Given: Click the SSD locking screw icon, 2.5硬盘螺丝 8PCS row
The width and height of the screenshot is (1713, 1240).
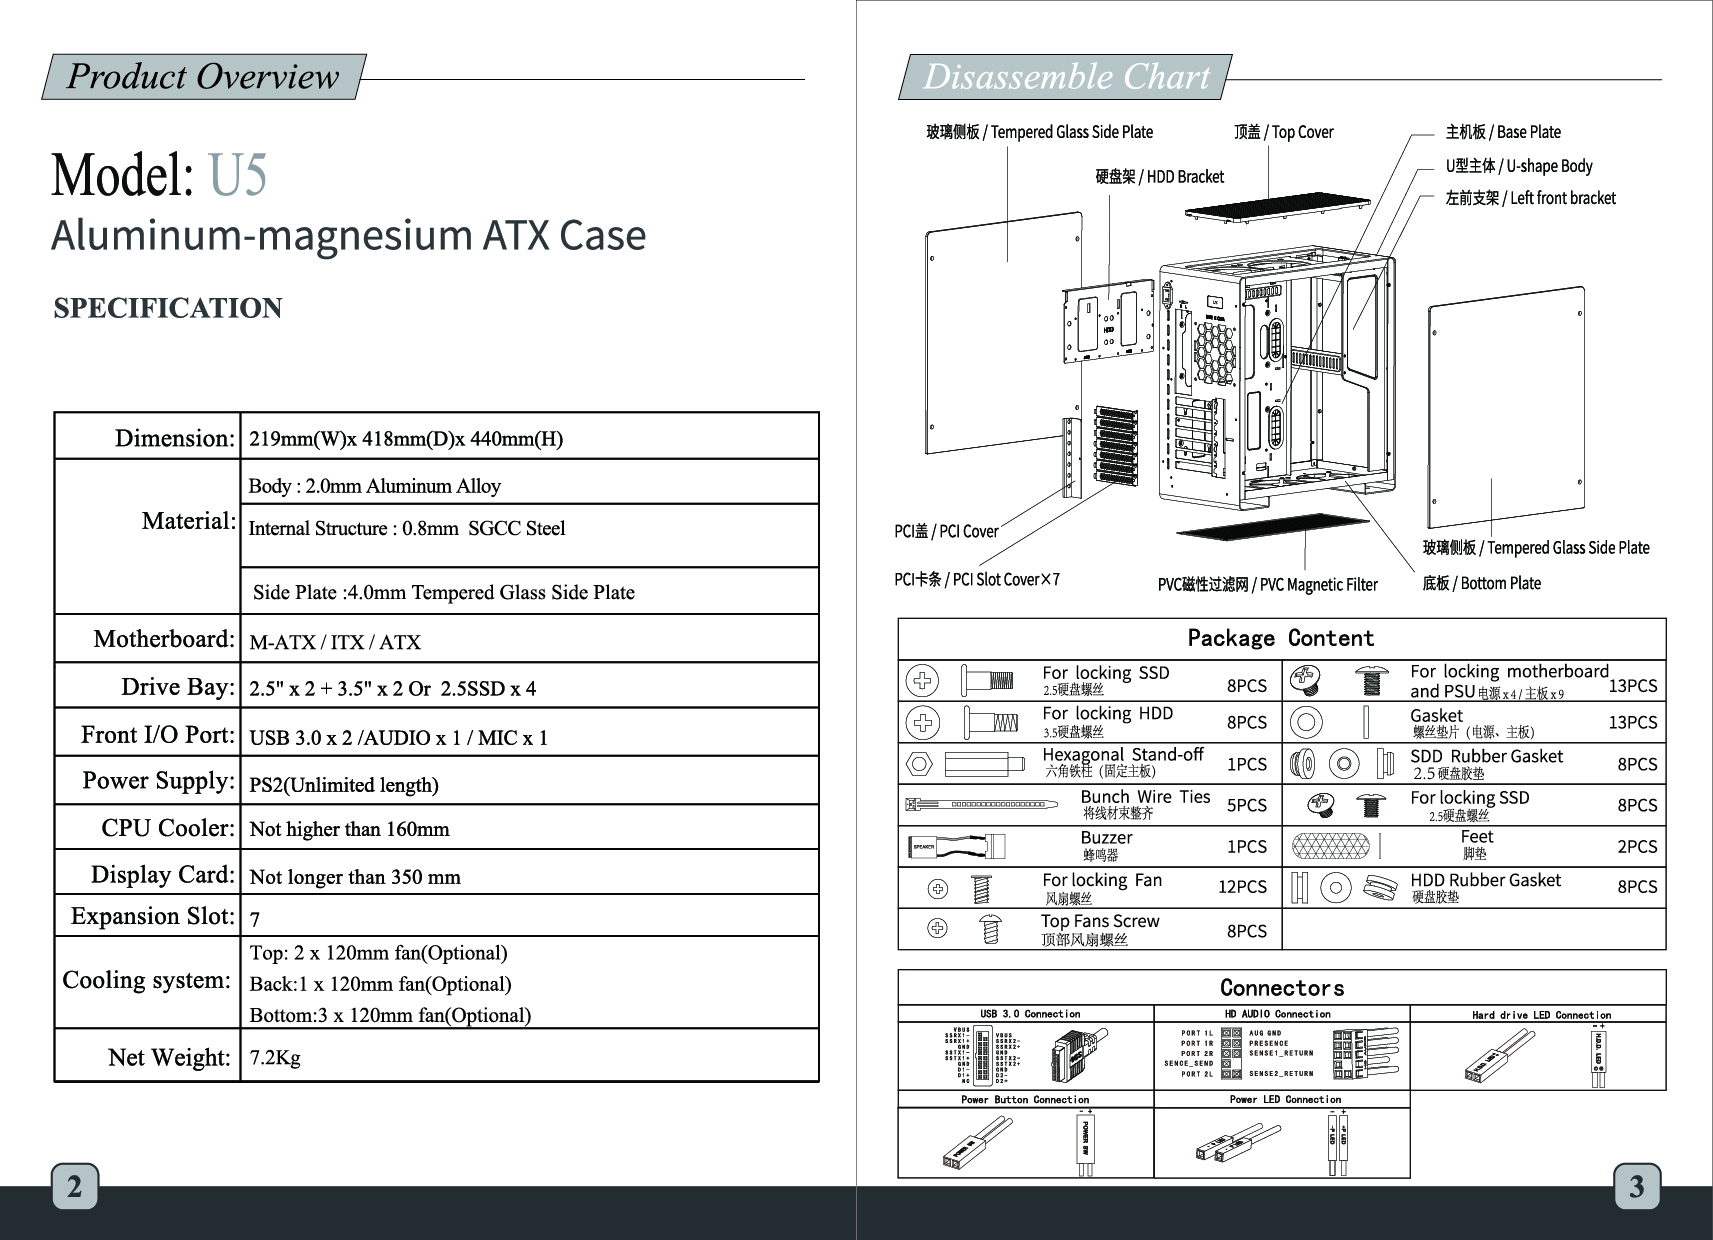Looking at the screenshot, I should coord(987,681).
